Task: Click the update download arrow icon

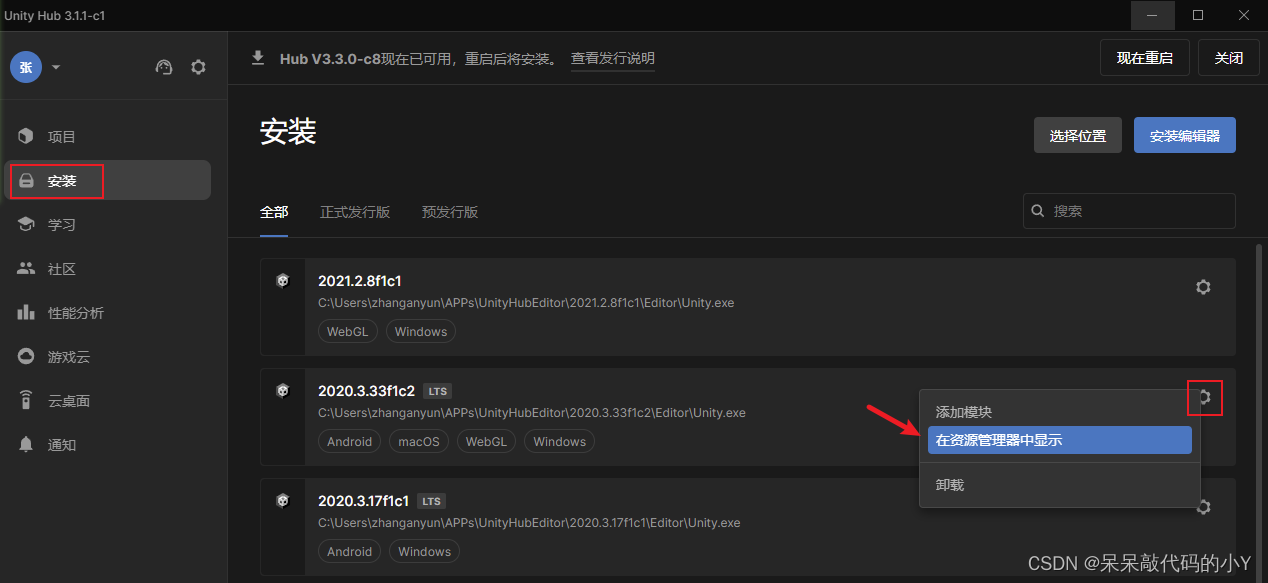Action: click(258, 58)
